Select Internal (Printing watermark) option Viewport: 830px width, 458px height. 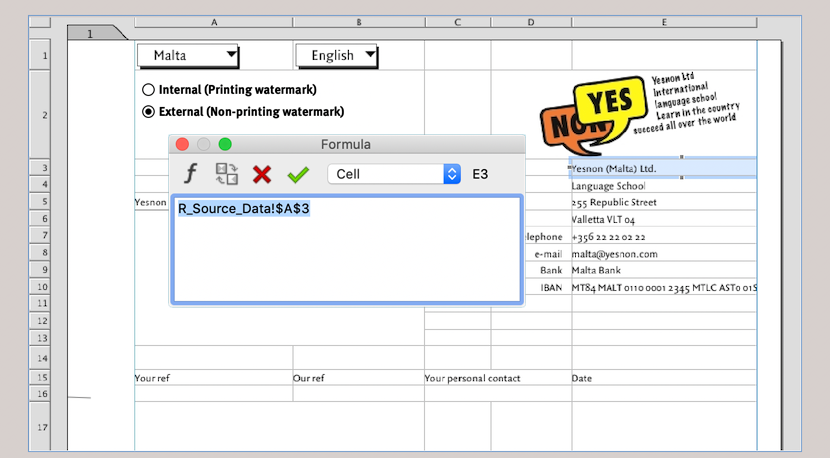click(150, 89)
